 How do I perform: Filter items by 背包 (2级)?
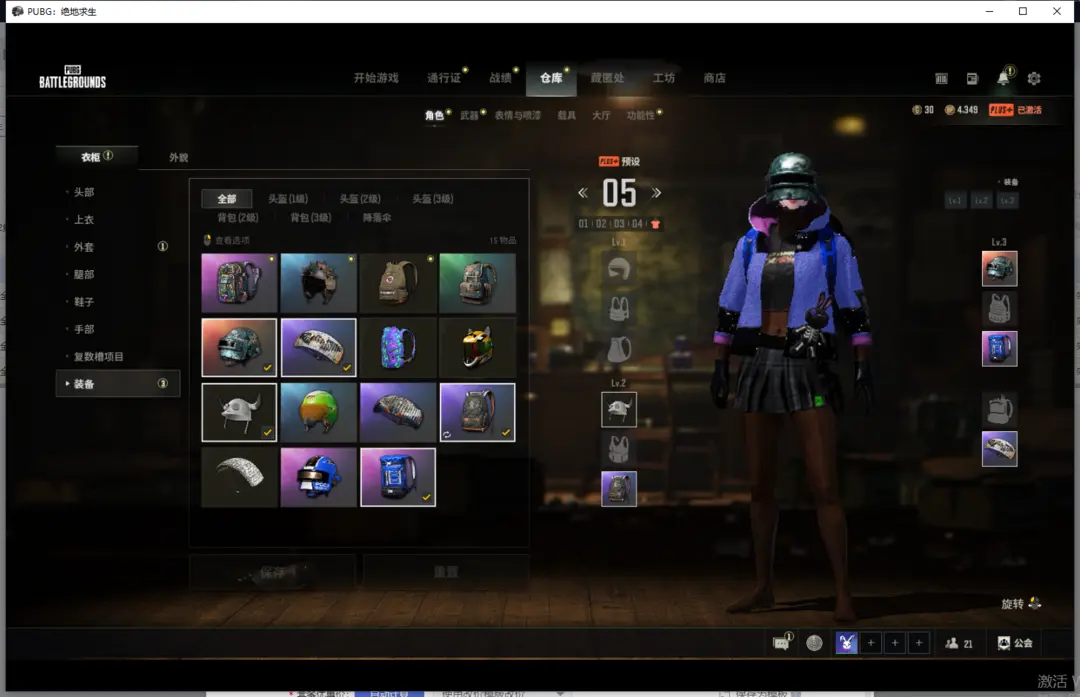238,218
